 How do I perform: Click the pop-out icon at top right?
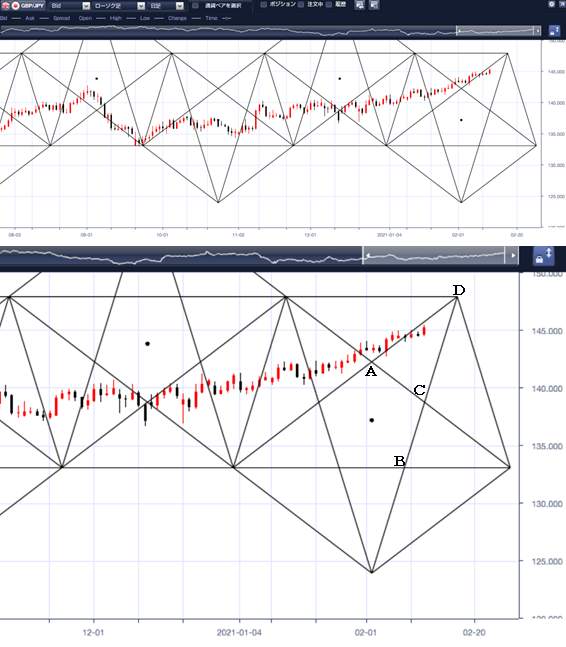(562, 4)
